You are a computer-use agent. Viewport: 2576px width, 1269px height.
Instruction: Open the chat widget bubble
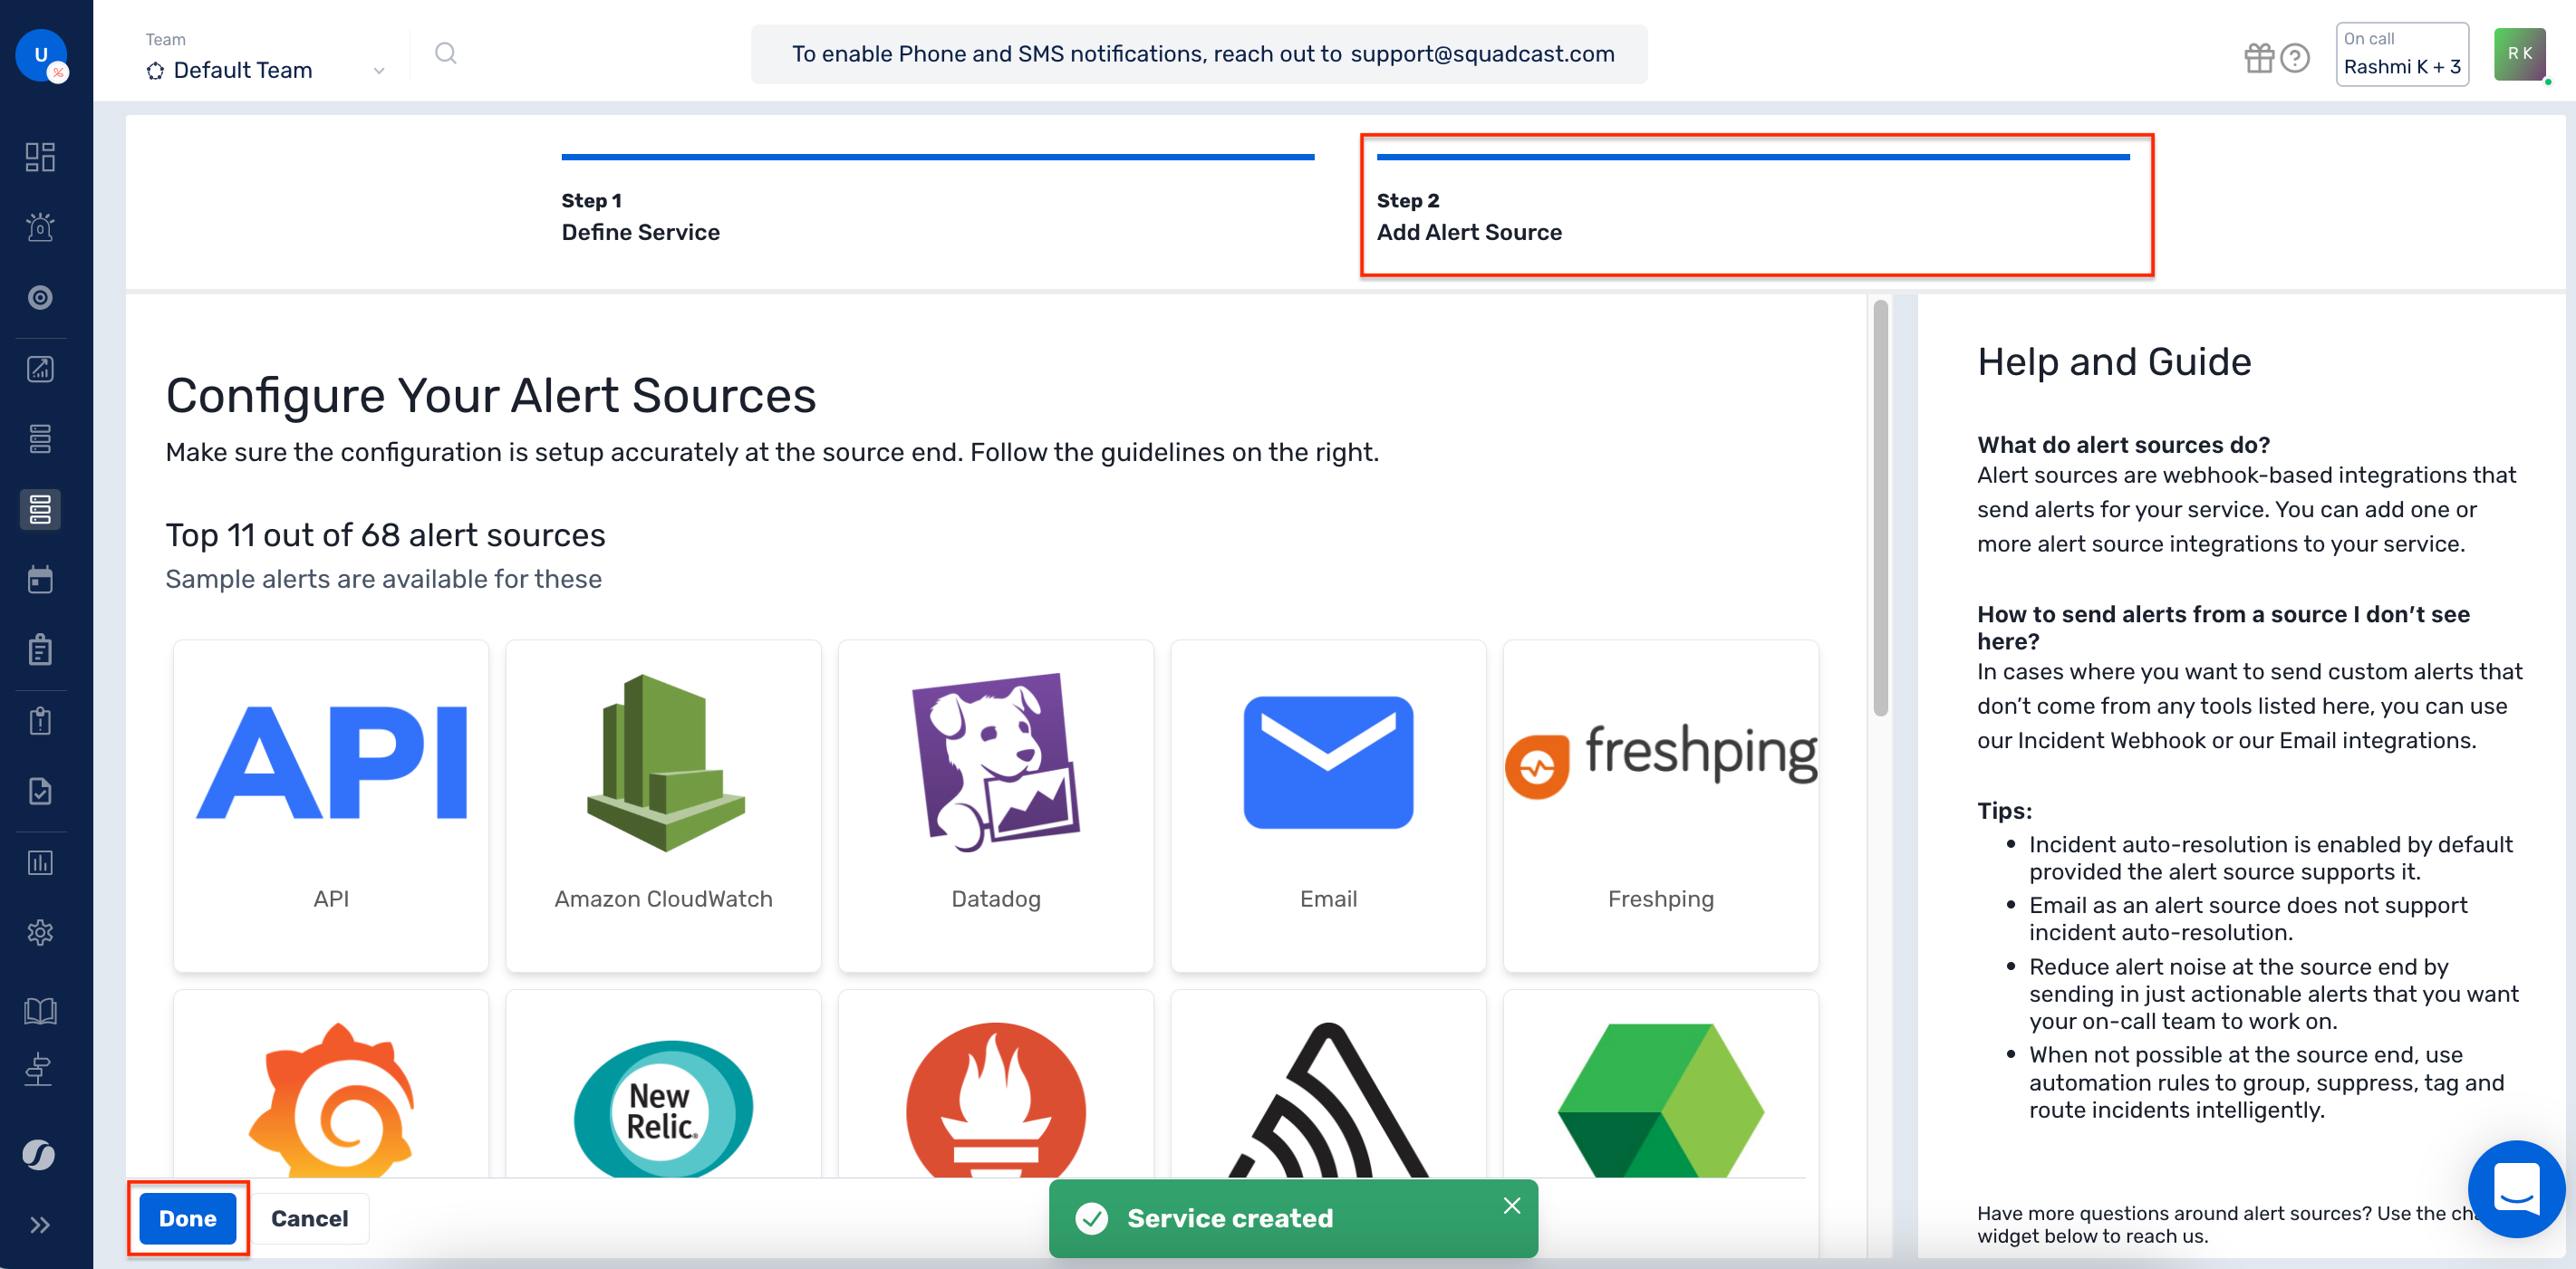(2516, 1189)
